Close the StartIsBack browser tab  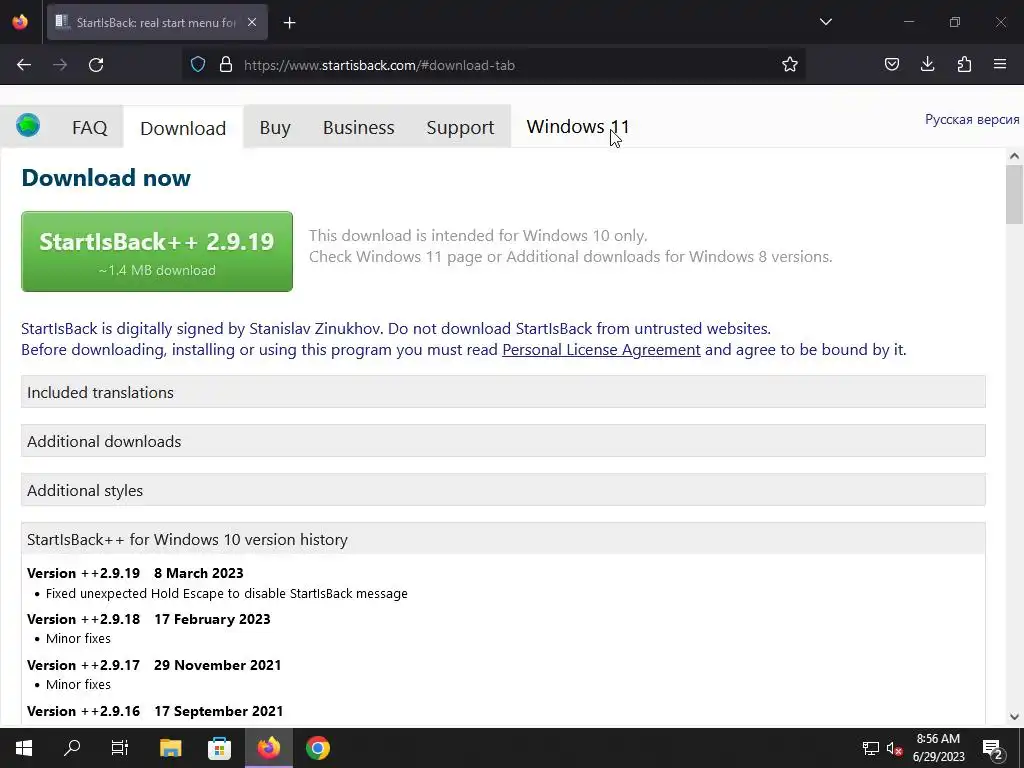[252, 22]
